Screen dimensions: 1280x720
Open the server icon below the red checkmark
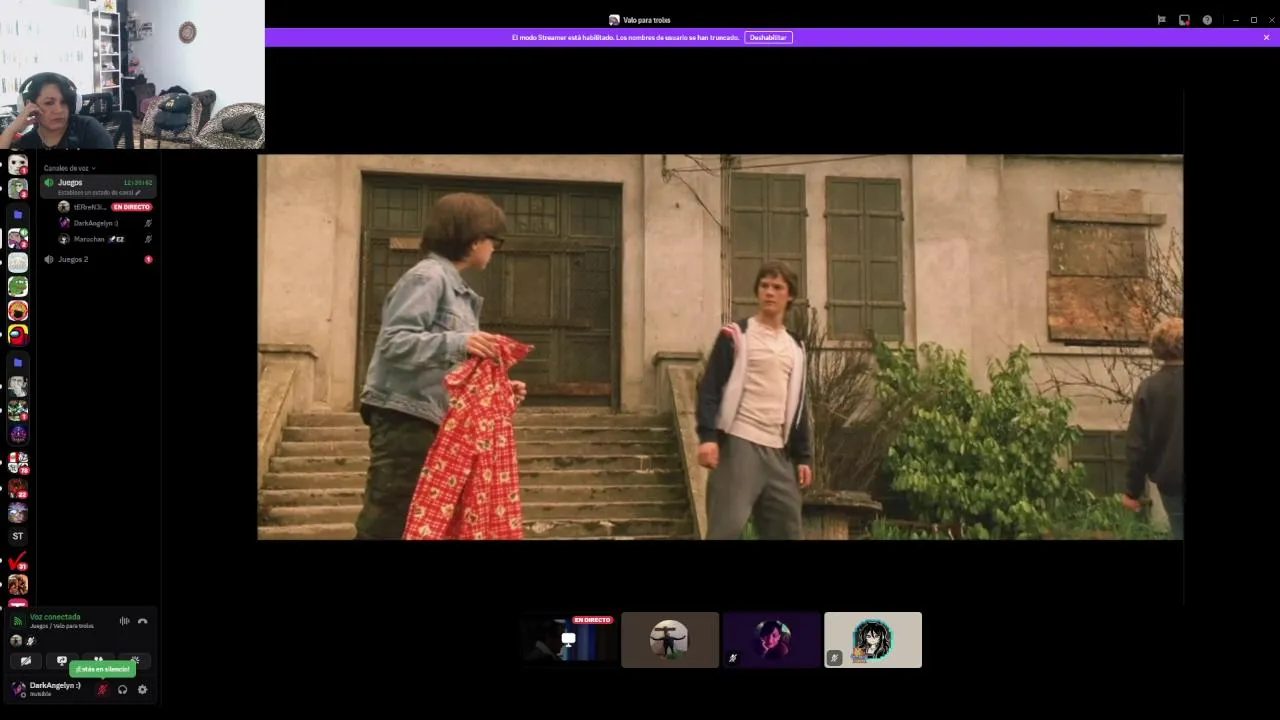tap(18, 585)
